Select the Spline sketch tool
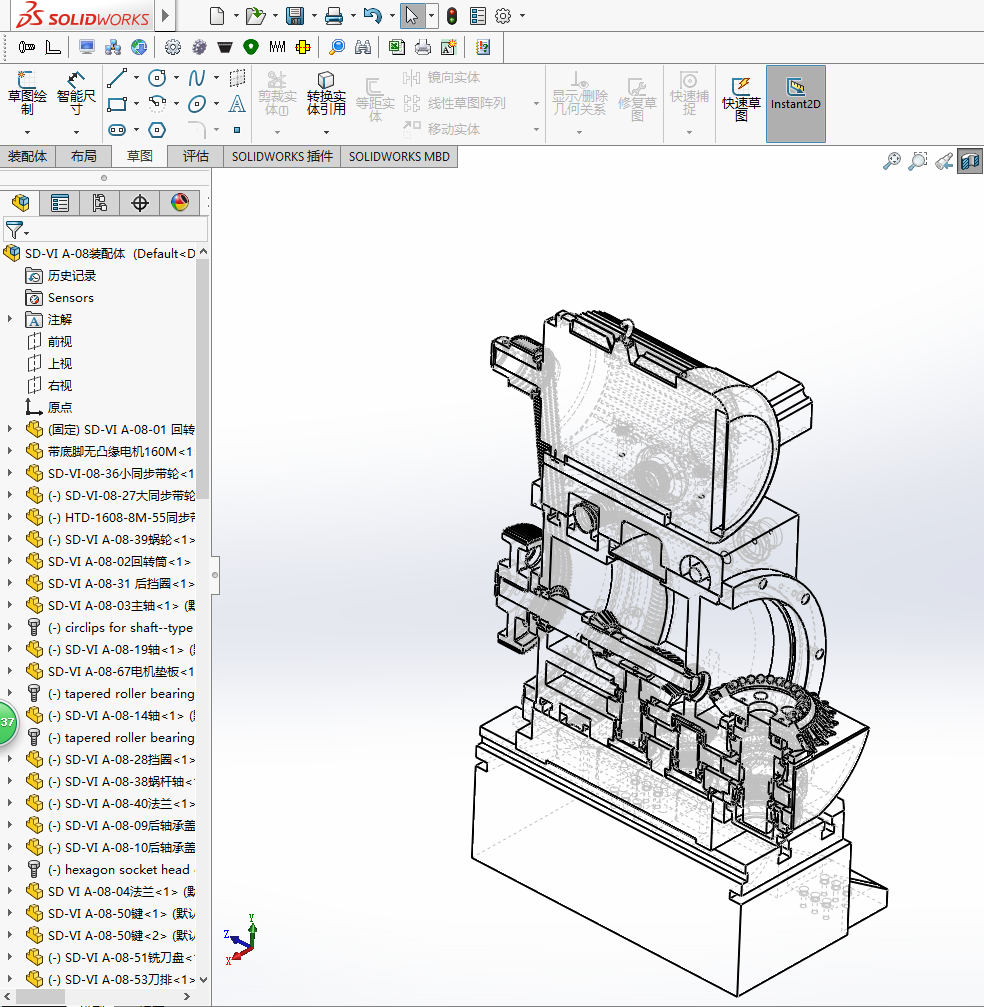Viewport: 984px width, 1007px height. pyautogui.click(x=197, y=78)
